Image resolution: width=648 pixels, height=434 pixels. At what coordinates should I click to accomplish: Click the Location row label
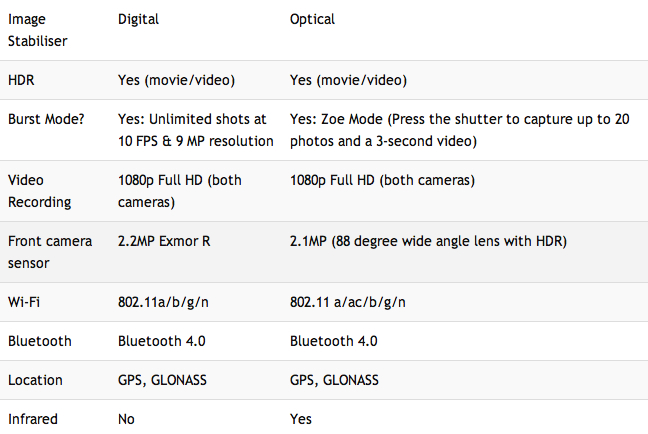[x=35, y=380]
